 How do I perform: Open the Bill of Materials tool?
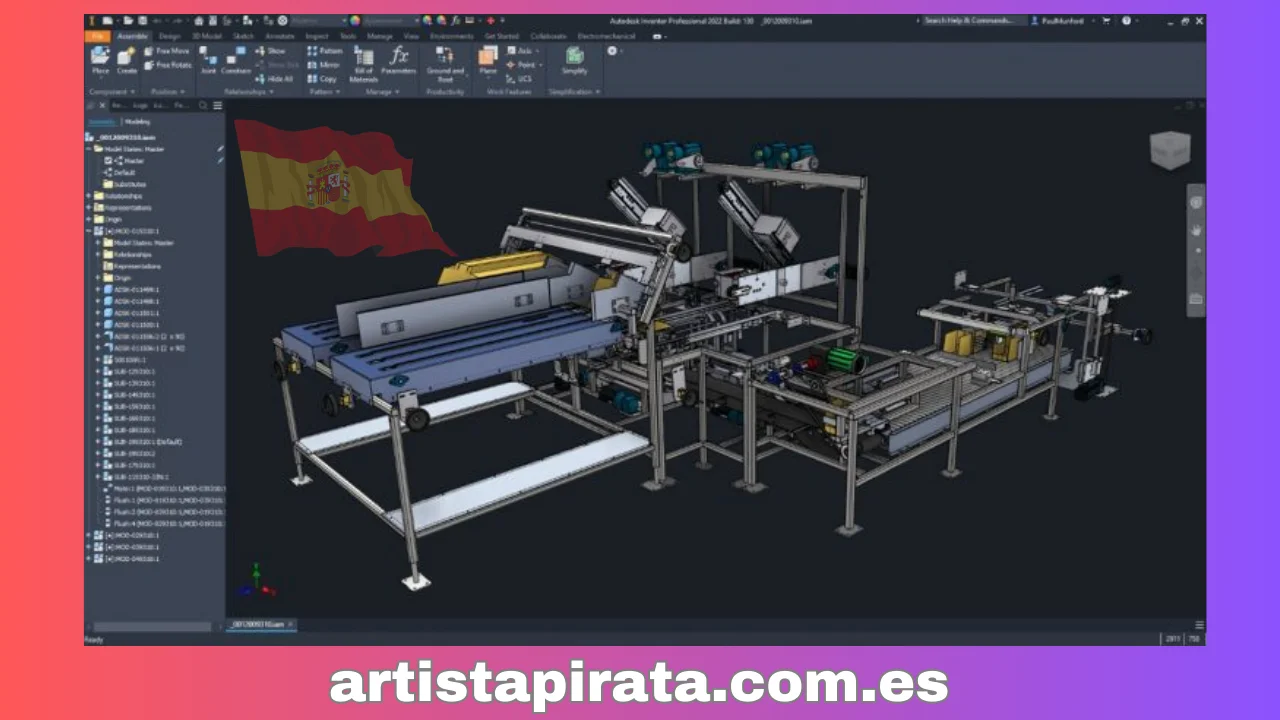coord(364,63)
